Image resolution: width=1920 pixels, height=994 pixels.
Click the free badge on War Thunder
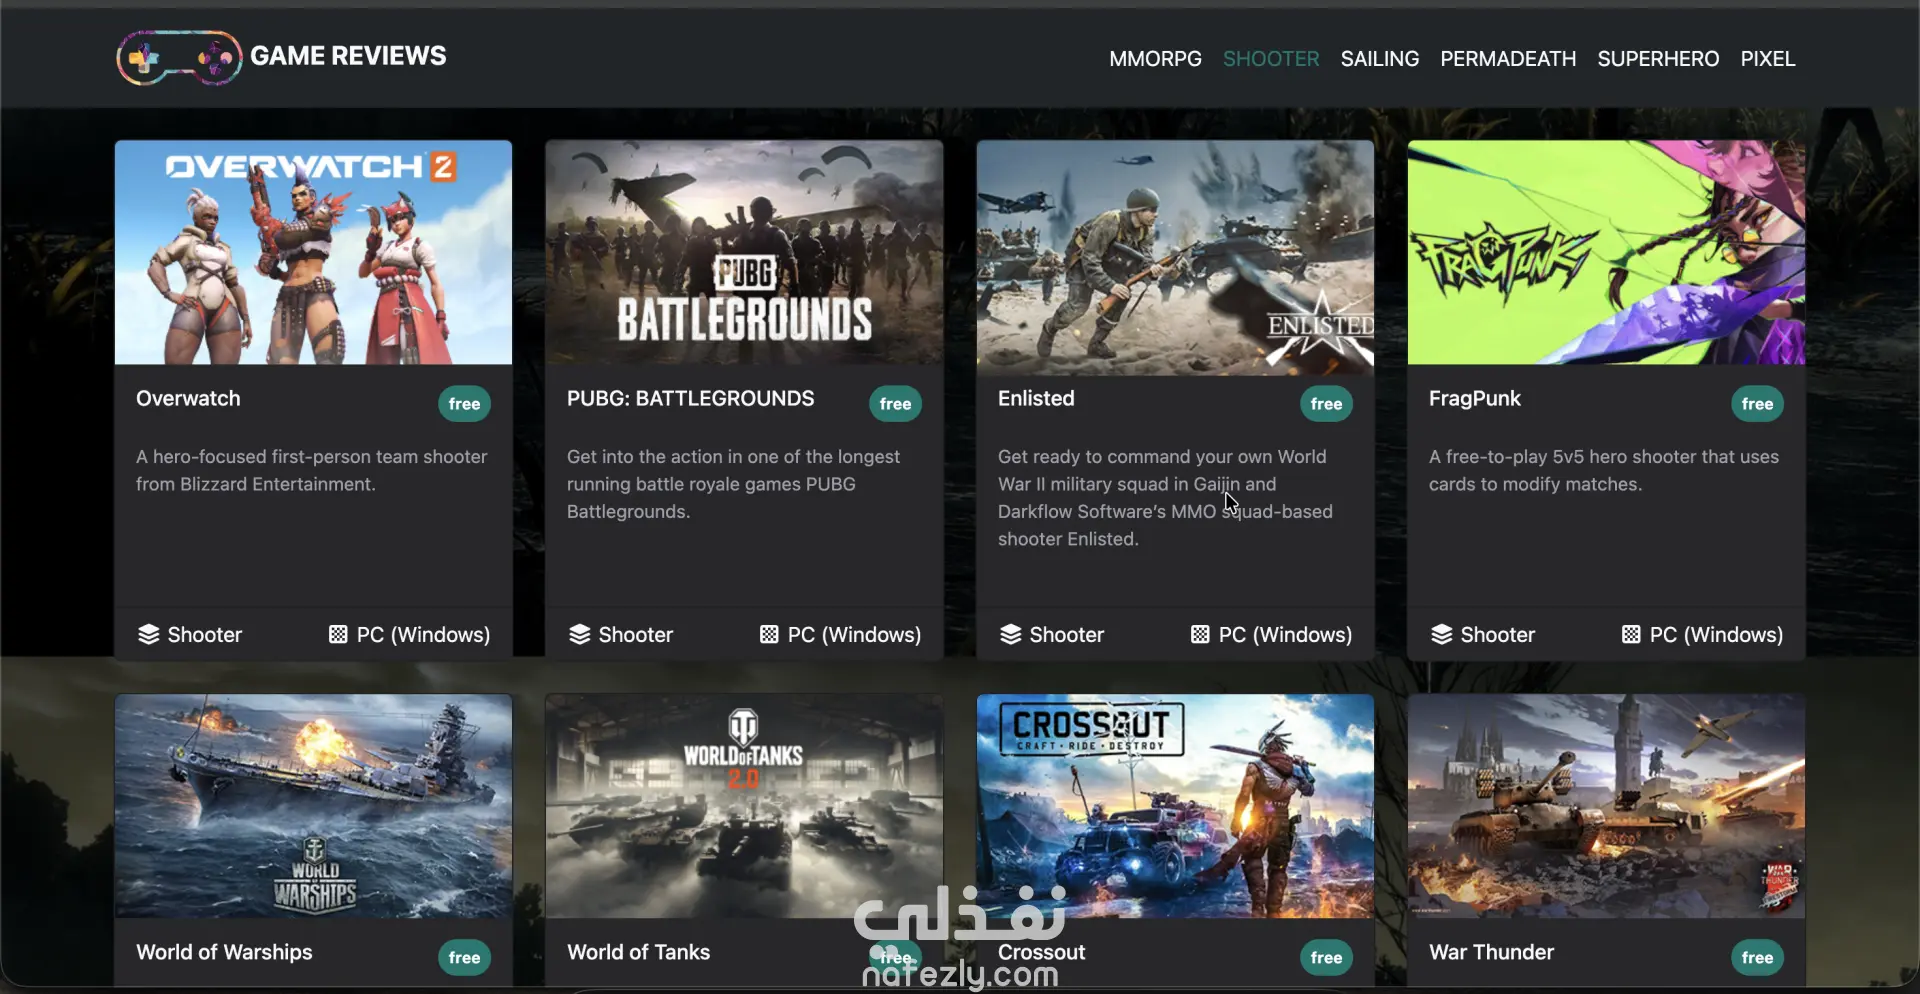[1757, 958]
